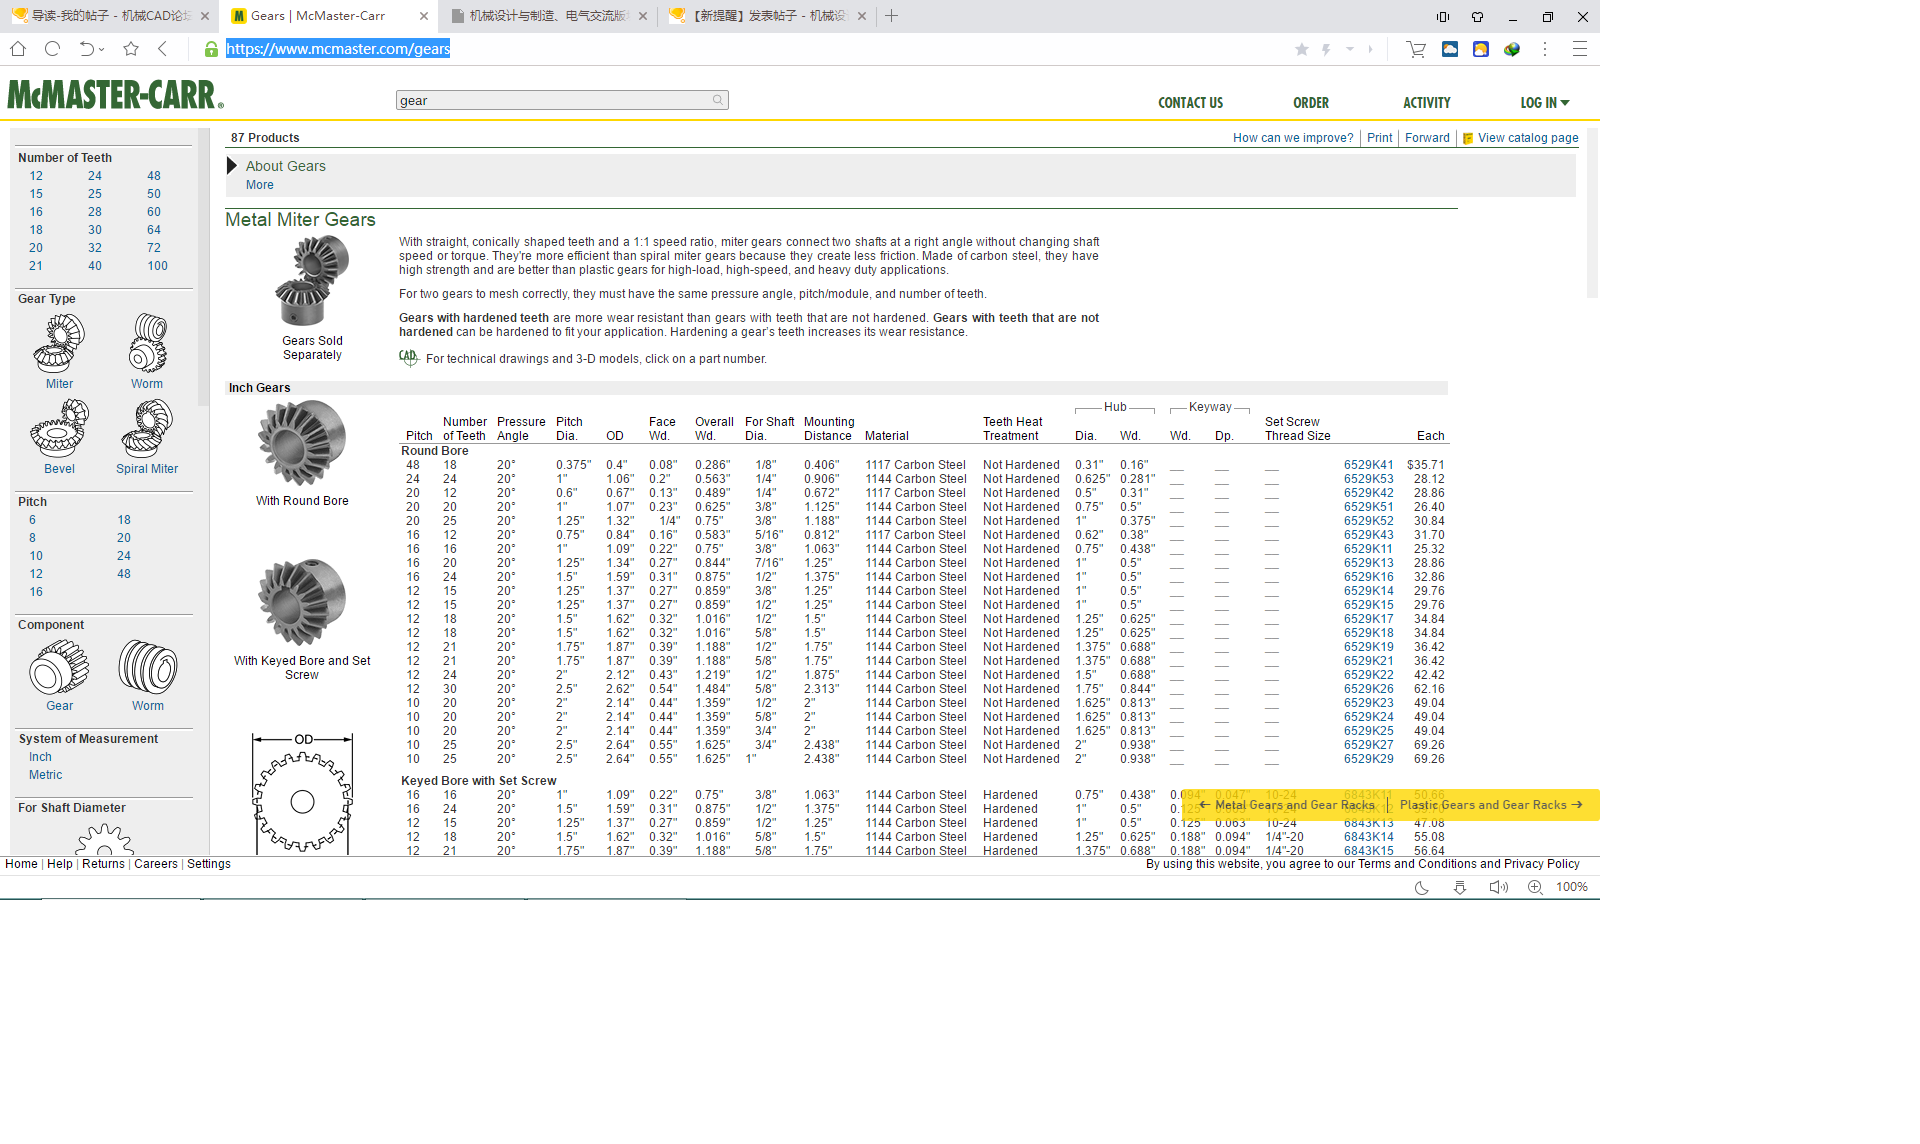Screen dimensions: 1920x1144
Task: Click More under About Gears
Action: (259, 185)
